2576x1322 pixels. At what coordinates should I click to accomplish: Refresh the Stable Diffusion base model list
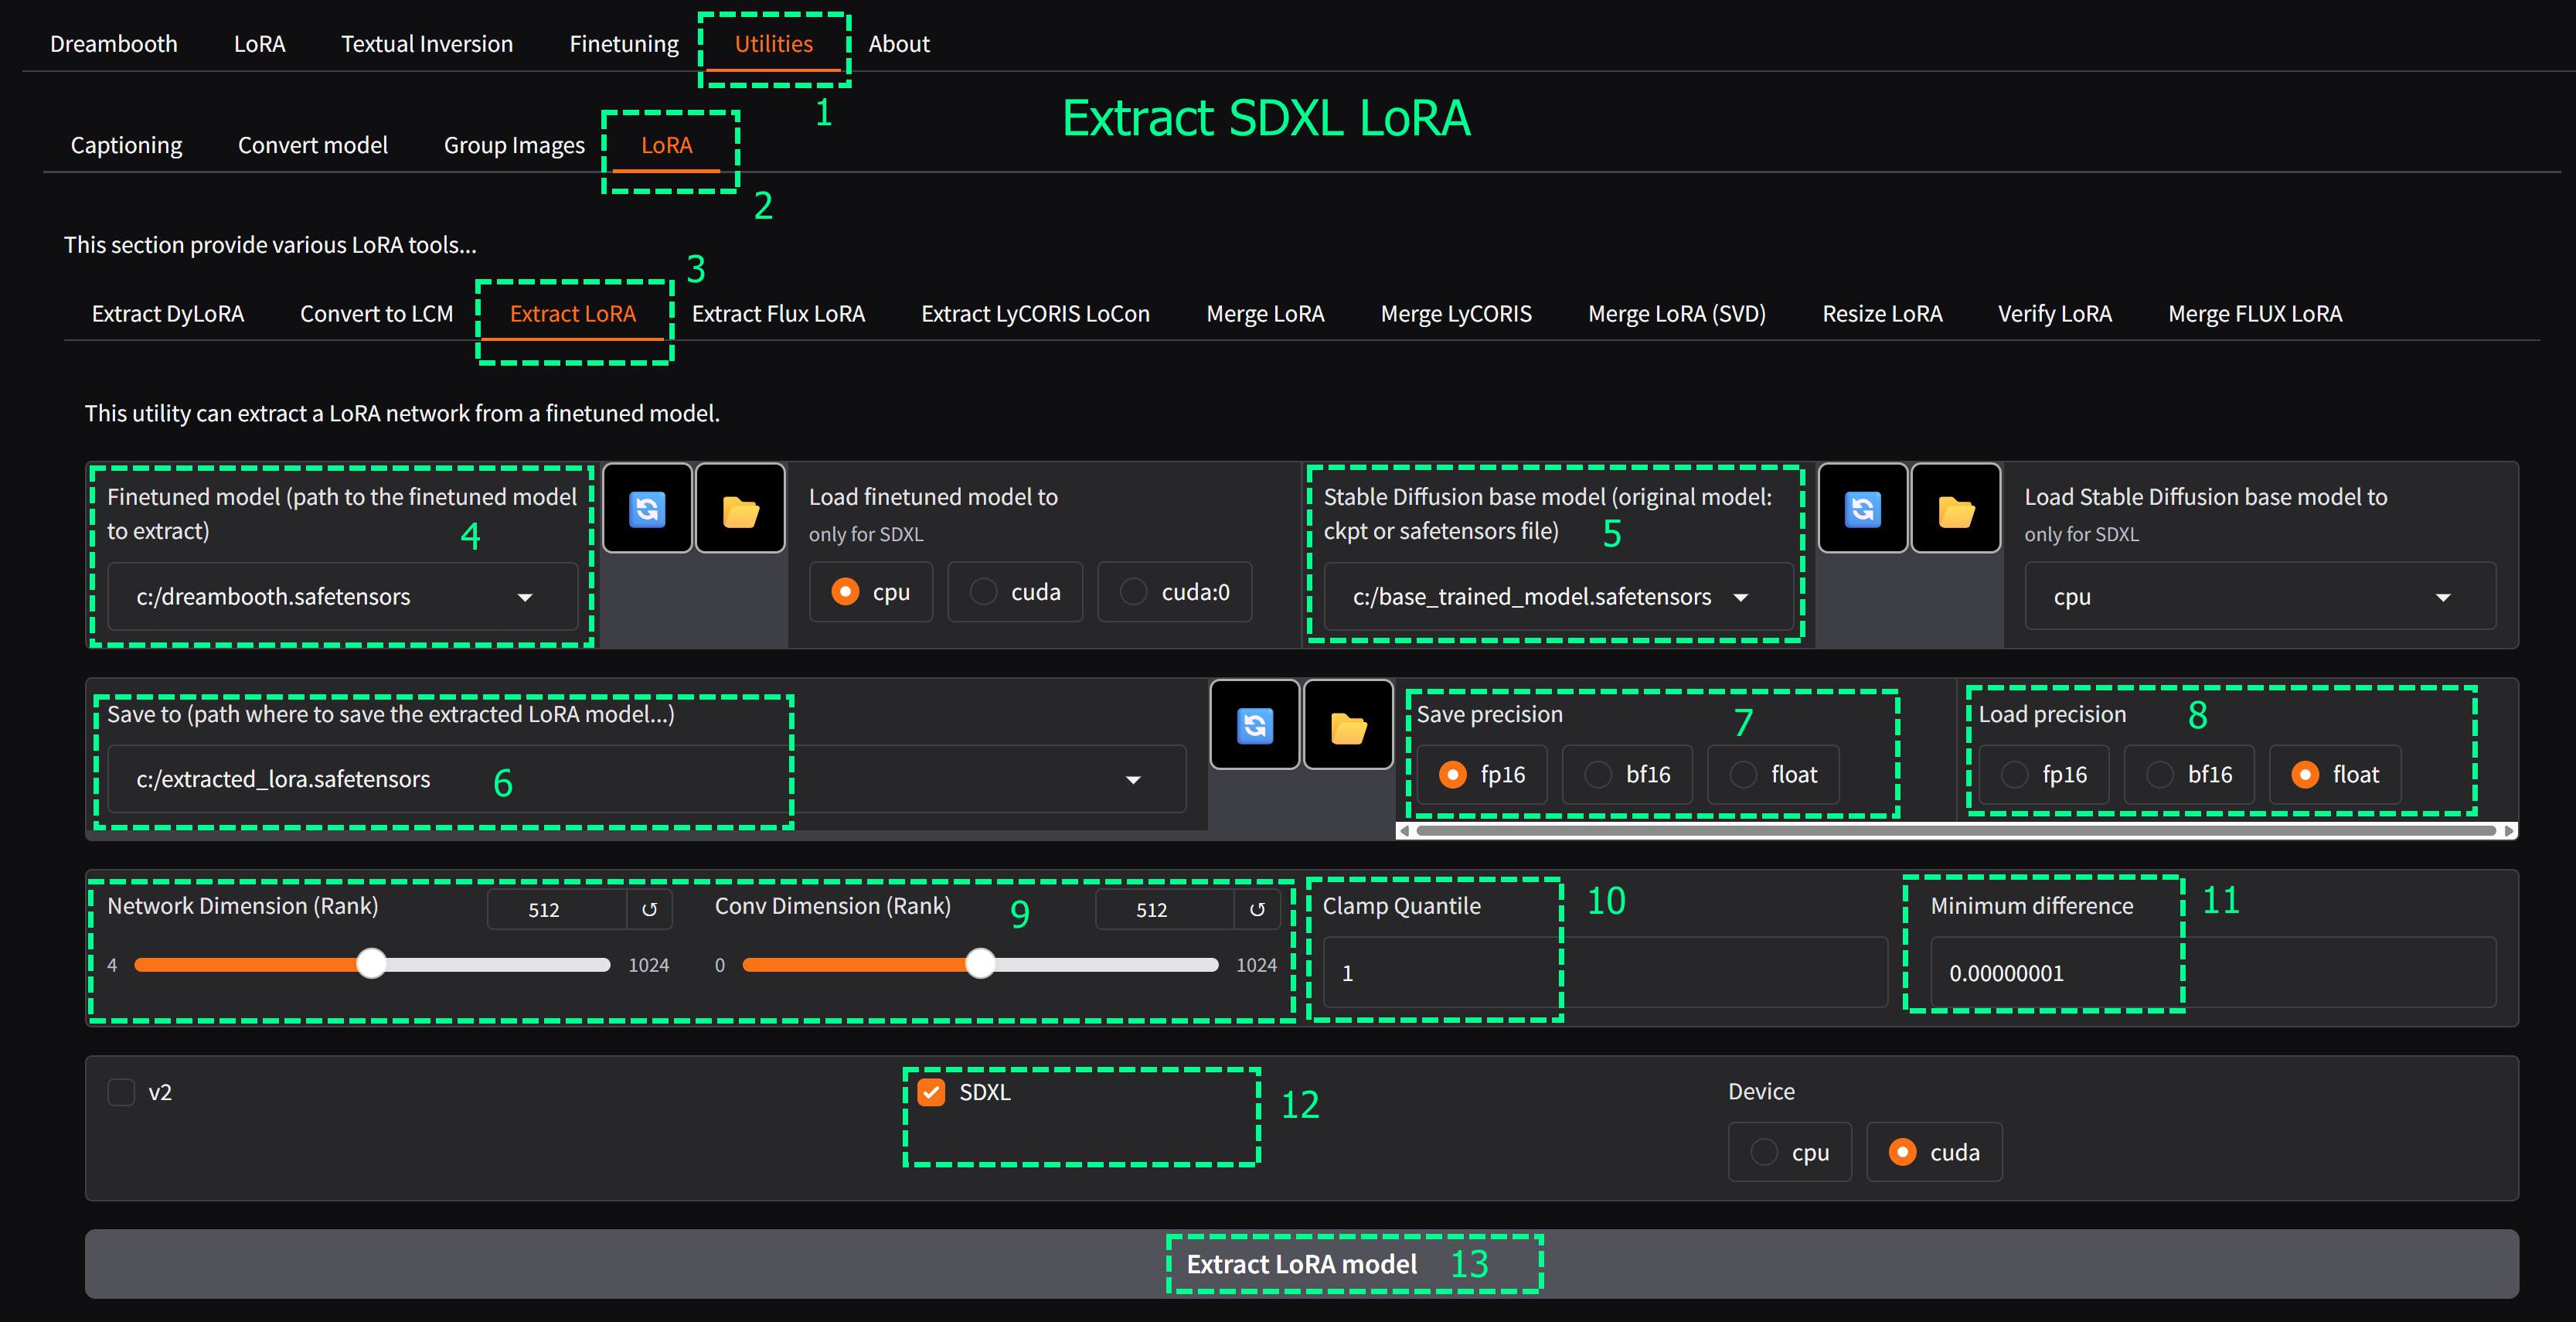pyautogui.click(x=1862, y=509)
